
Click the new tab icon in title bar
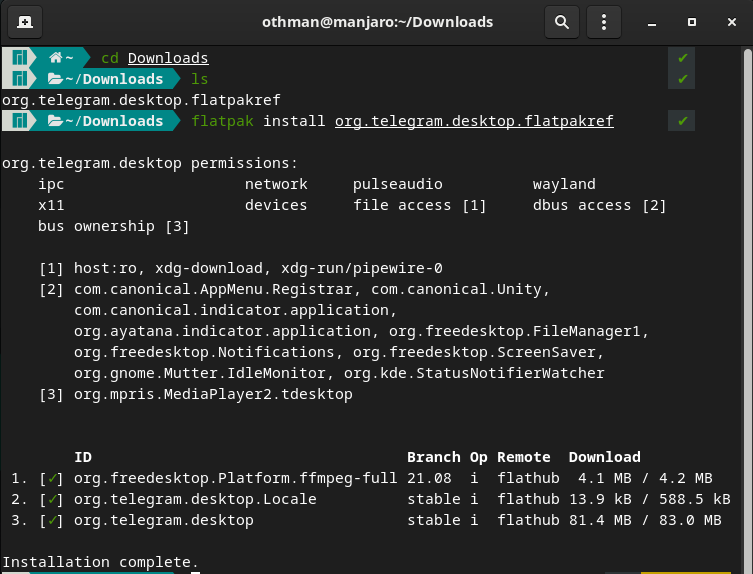(x=24, y=21)
